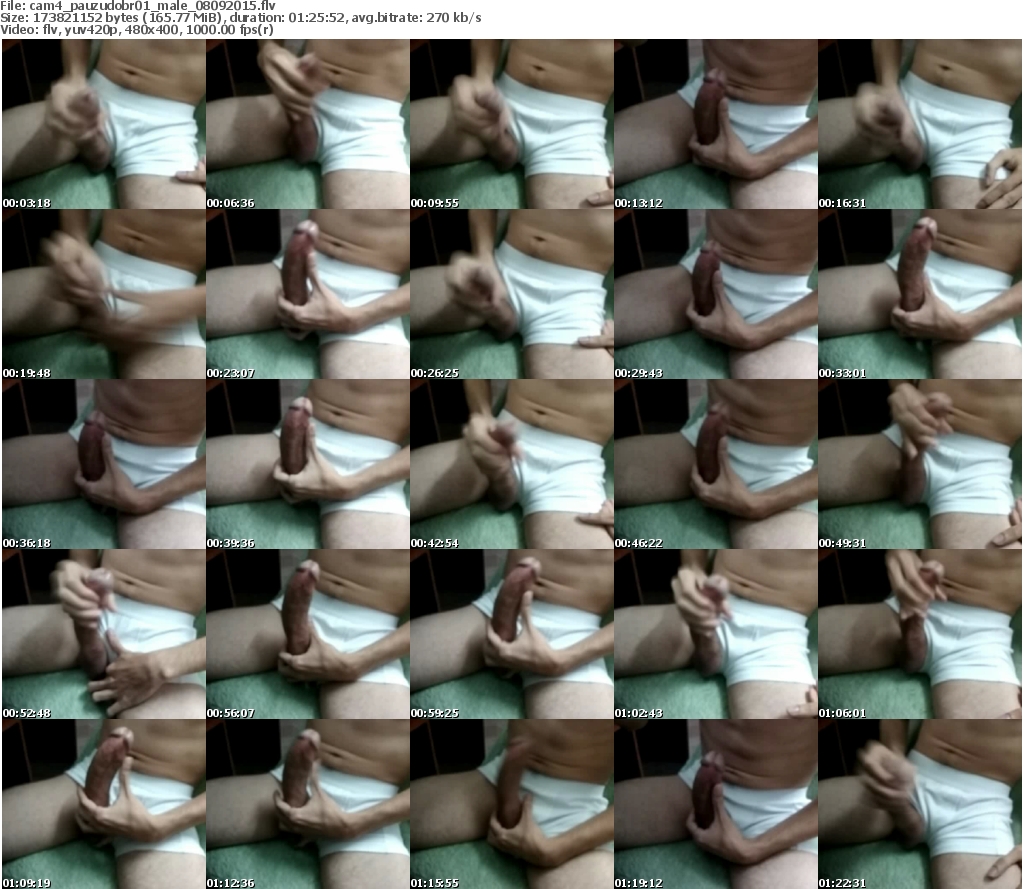View the frame stamped 01:12:36
The height and width of the screenshot is (889, 1024).
(308, 803)
